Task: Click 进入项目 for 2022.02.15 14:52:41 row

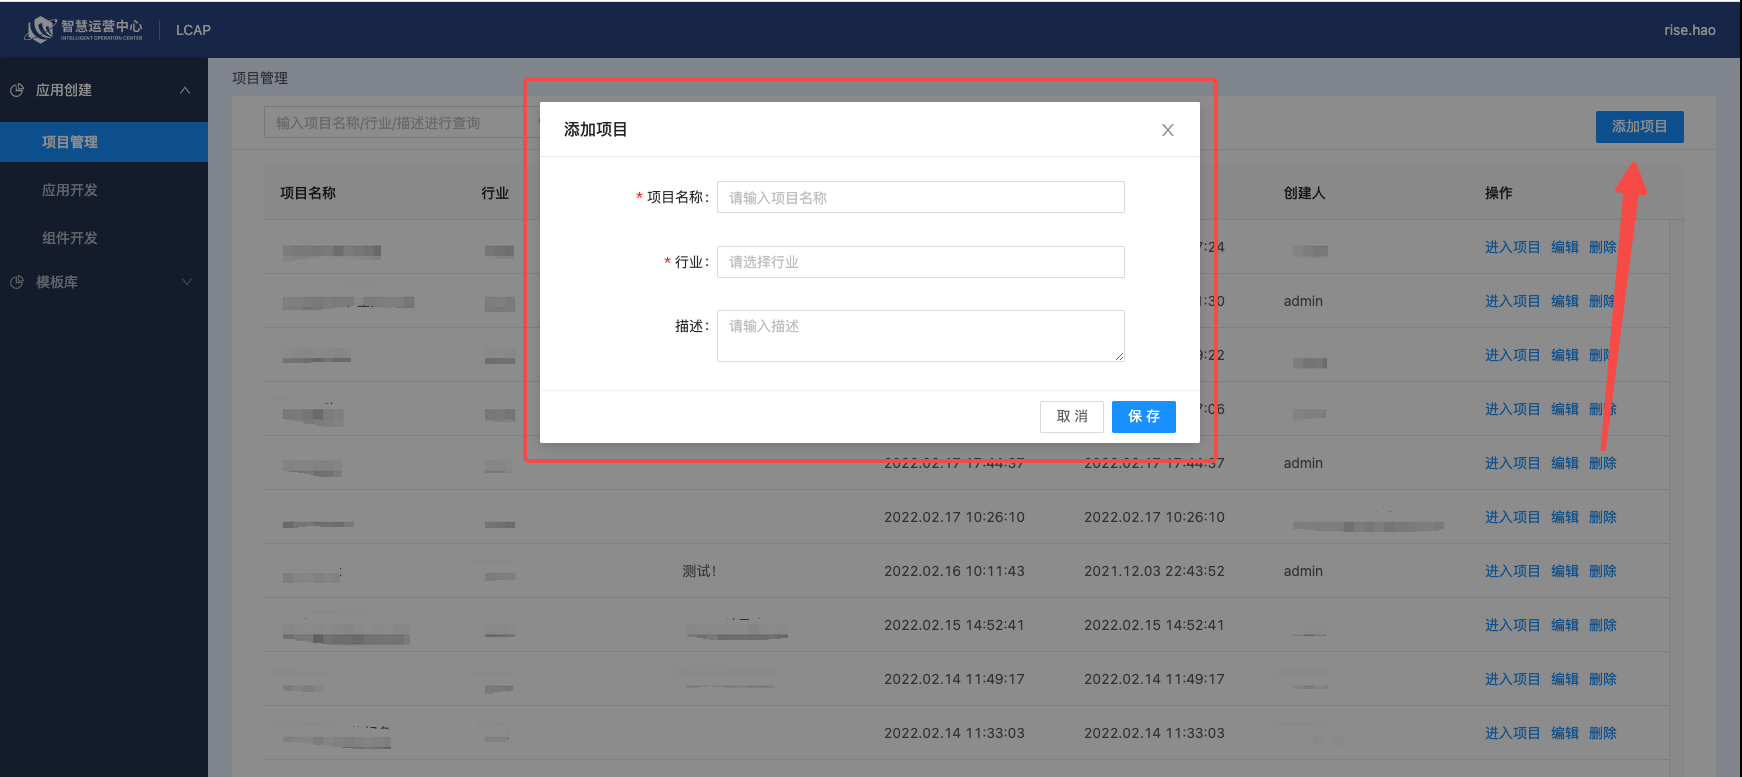Action: (x=1512, y=625)
